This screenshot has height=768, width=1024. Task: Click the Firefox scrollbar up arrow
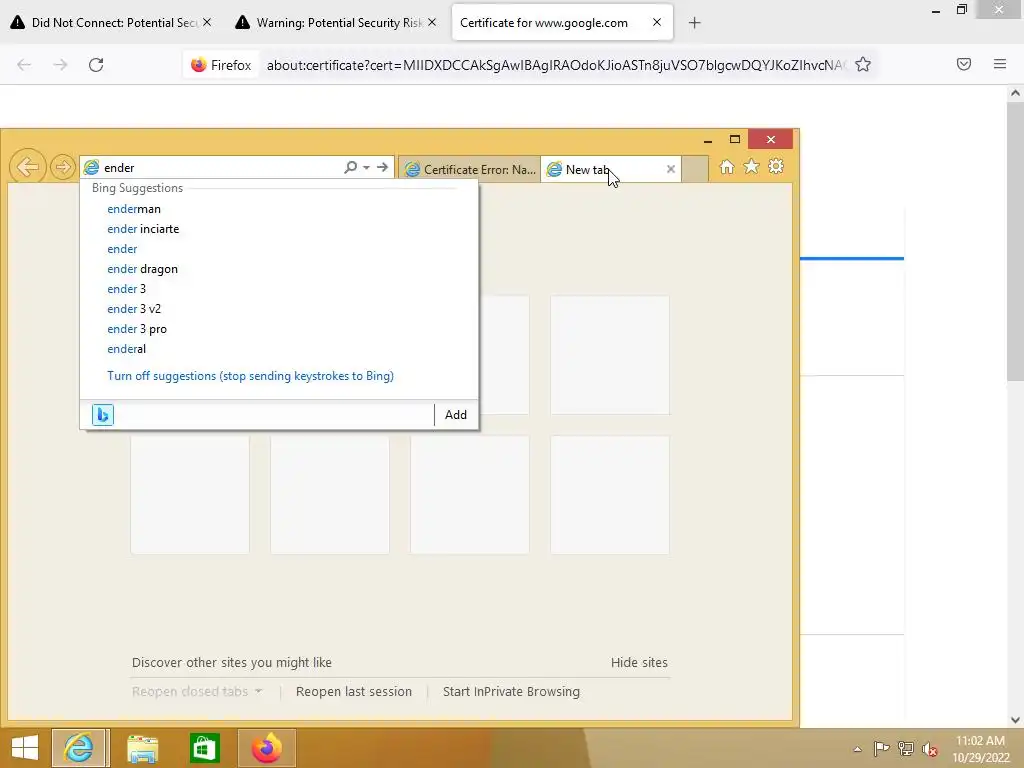tap(1015, 93)
